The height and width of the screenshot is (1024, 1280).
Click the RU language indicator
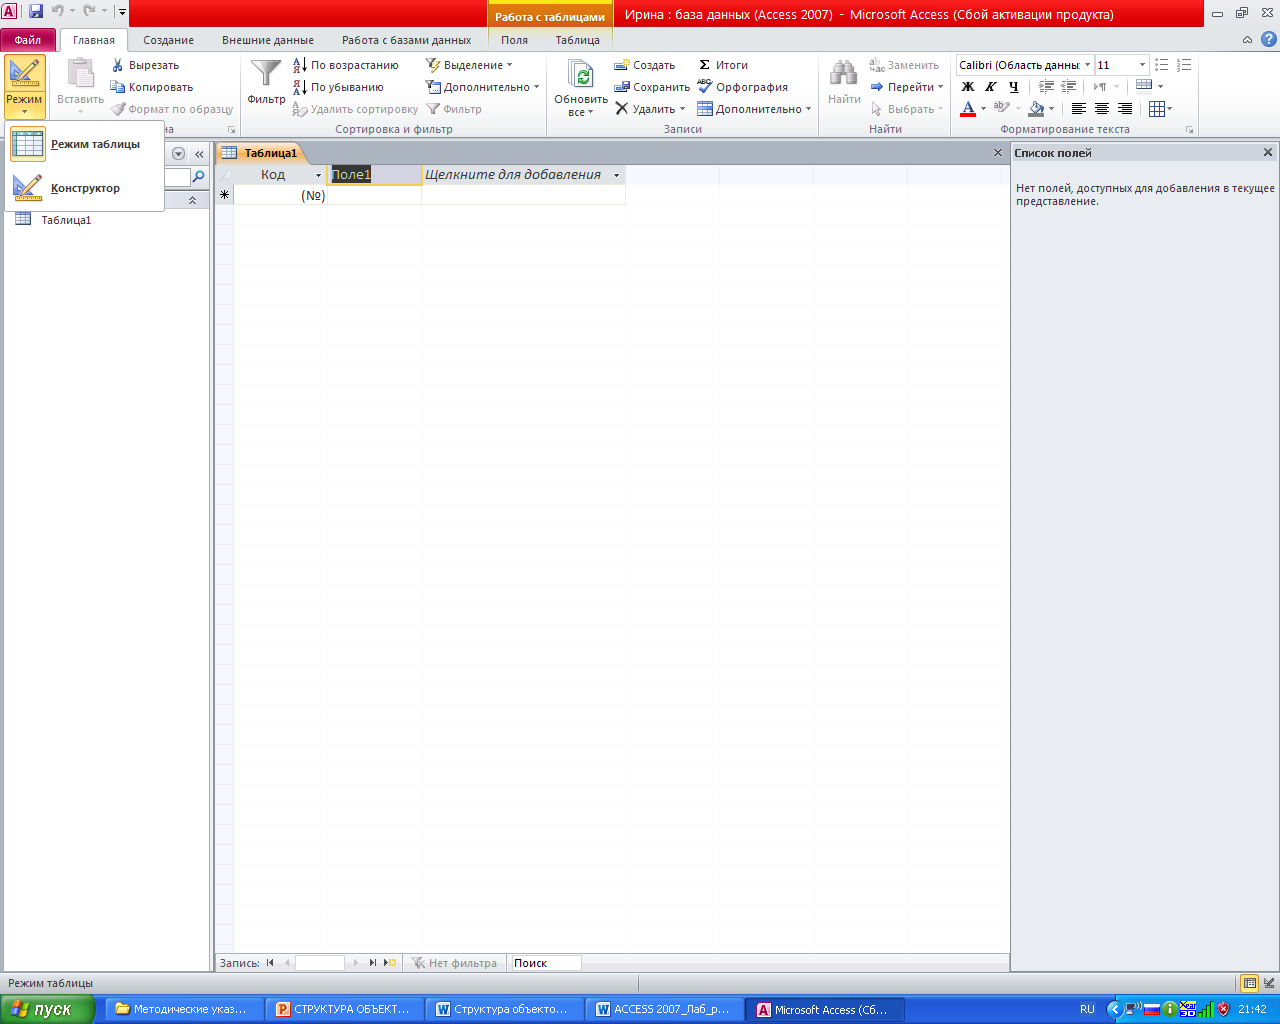point(1087,1009)
